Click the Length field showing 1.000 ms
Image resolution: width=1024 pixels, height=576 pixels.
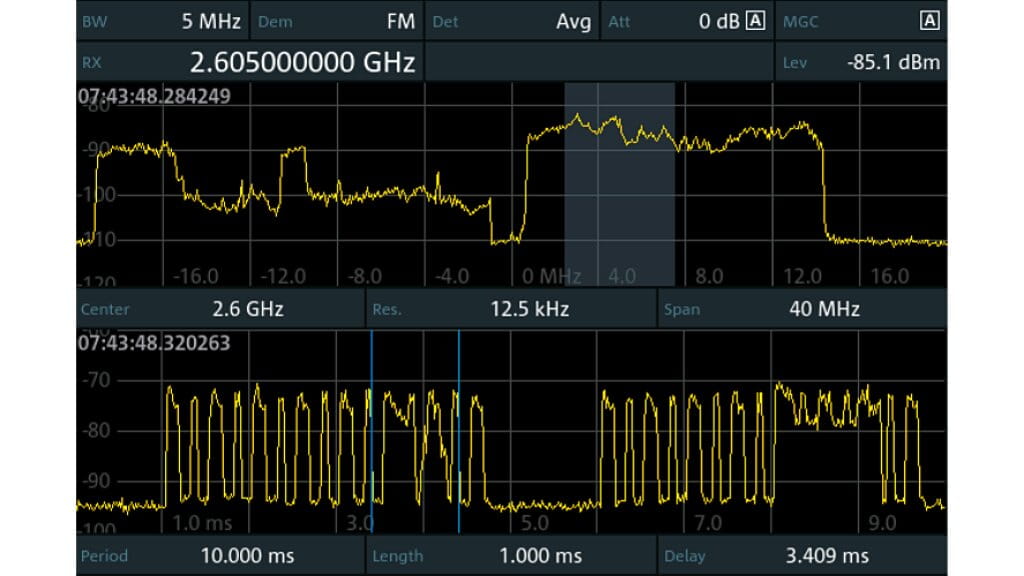510,555
